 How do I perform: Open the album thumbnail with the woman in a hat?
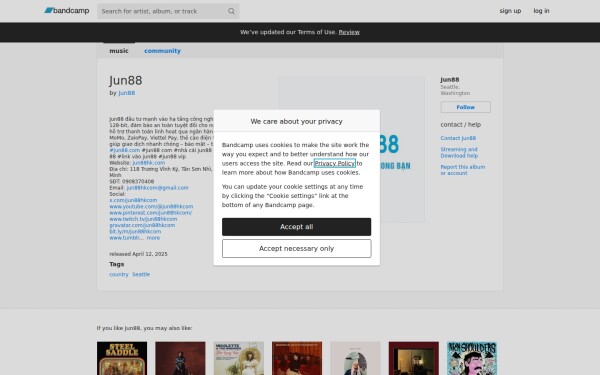pos(238,358)
